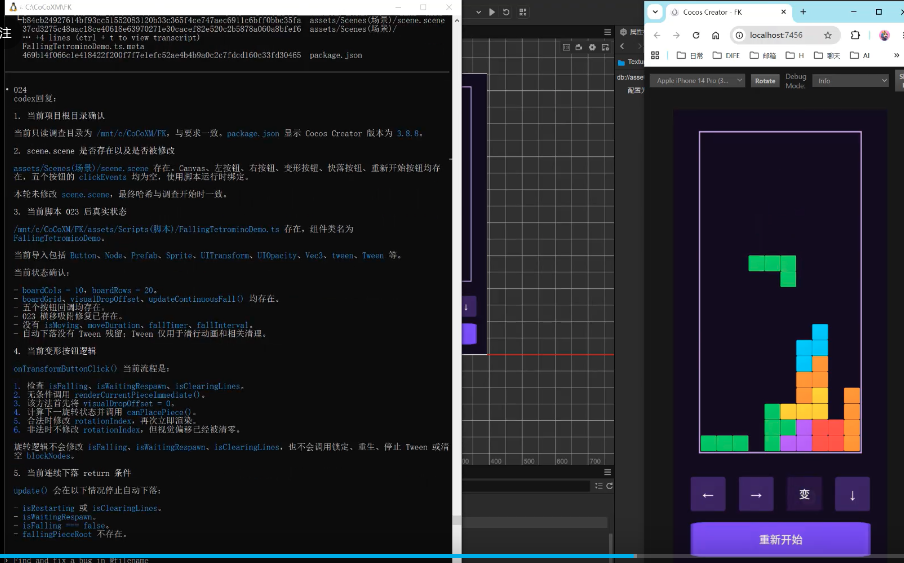Click the video progress bar at bottom
904x563 pixels.
point(452,556)
